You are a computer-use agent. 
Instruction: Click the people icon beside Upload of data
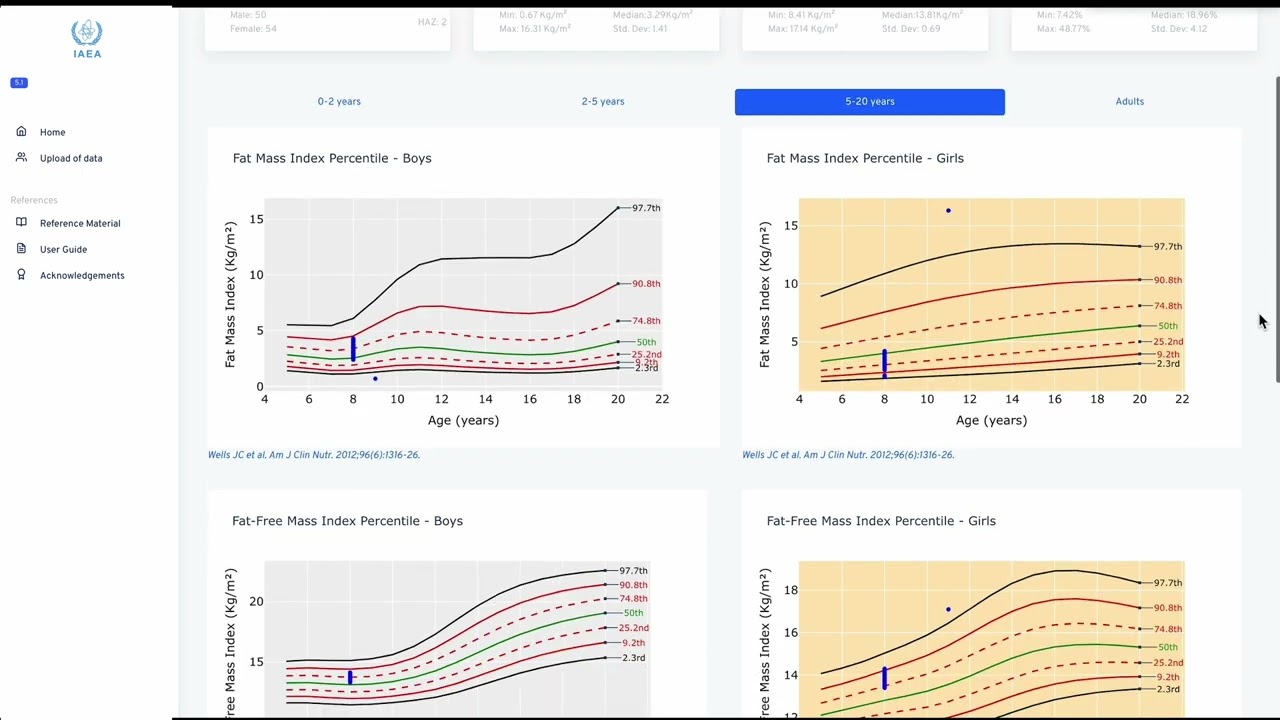21,157
